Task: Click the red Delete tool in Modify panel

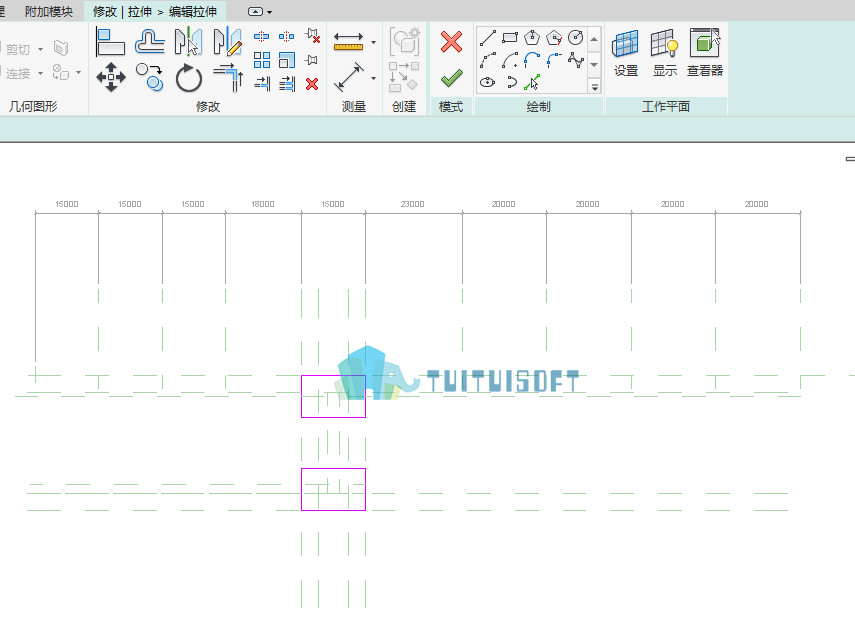Action: [x=312, y=84]
